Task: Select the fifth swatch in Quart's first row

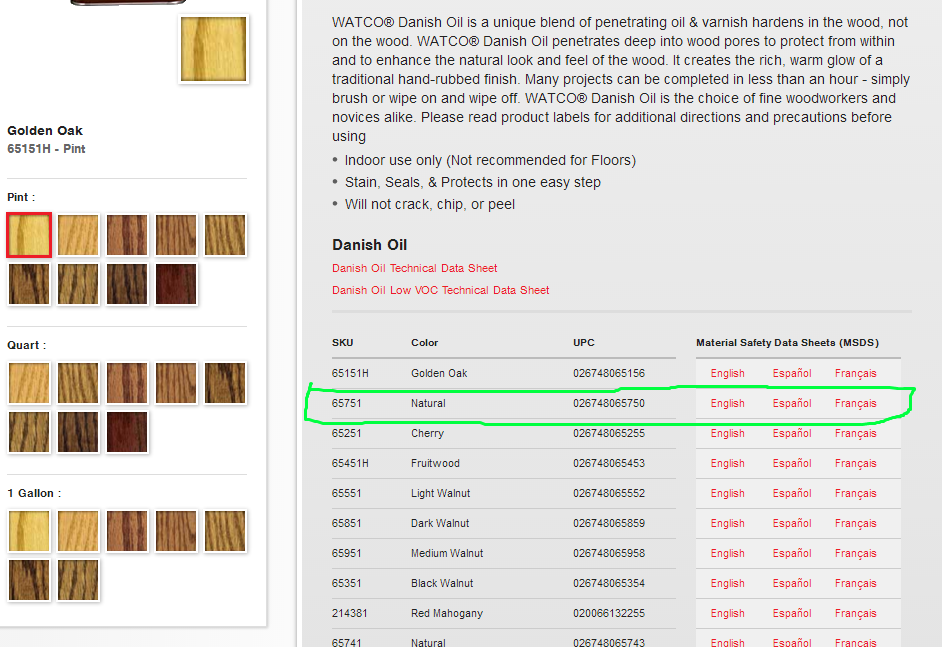Action: [x=225, y=383]
